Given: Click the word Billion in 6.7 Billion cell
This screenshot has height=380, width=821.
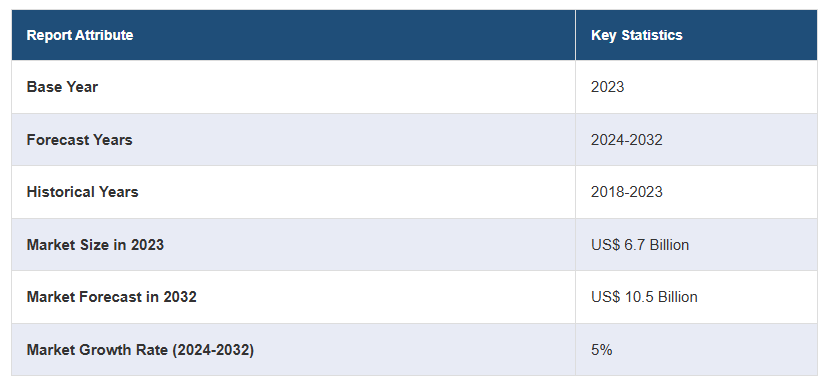Looking at the screenshot, I should [x=669, y=244].
